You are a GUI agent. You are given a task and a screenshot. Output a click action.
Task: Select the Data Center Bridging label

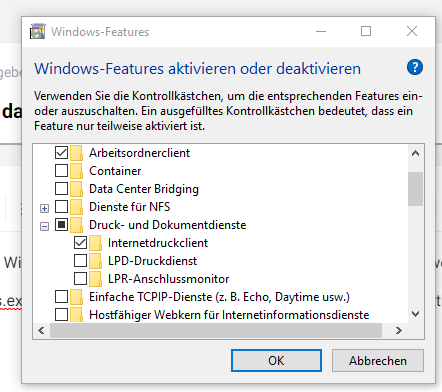click(144, 189)
